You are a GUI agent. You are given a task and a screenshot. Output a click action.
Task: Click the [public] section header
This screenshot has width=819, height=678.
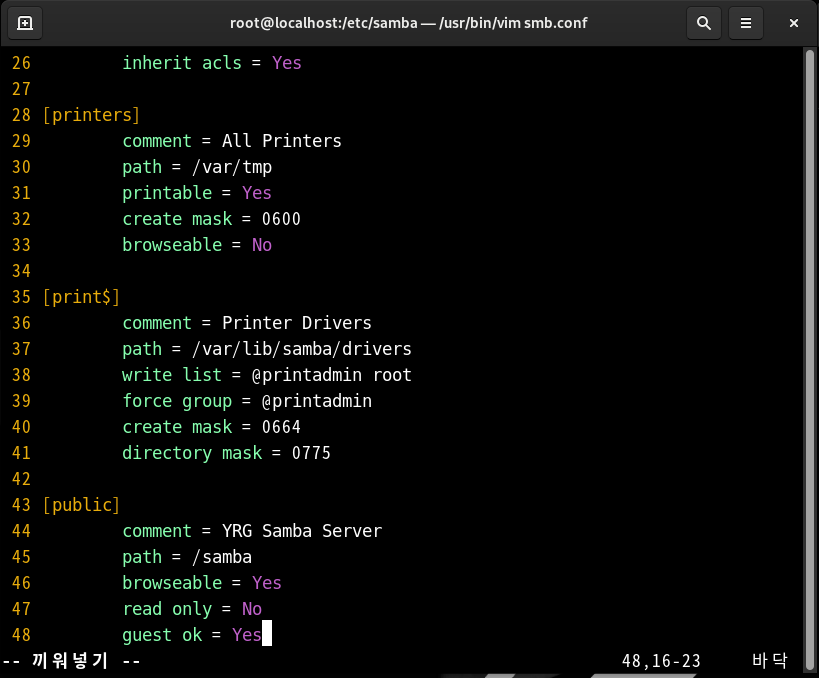[x=81, y=505]
